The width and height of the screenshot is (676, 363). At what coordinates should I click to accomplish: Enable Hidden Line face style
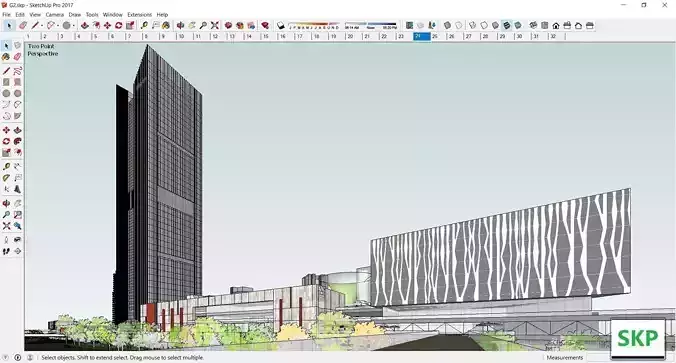pos(484,25)
